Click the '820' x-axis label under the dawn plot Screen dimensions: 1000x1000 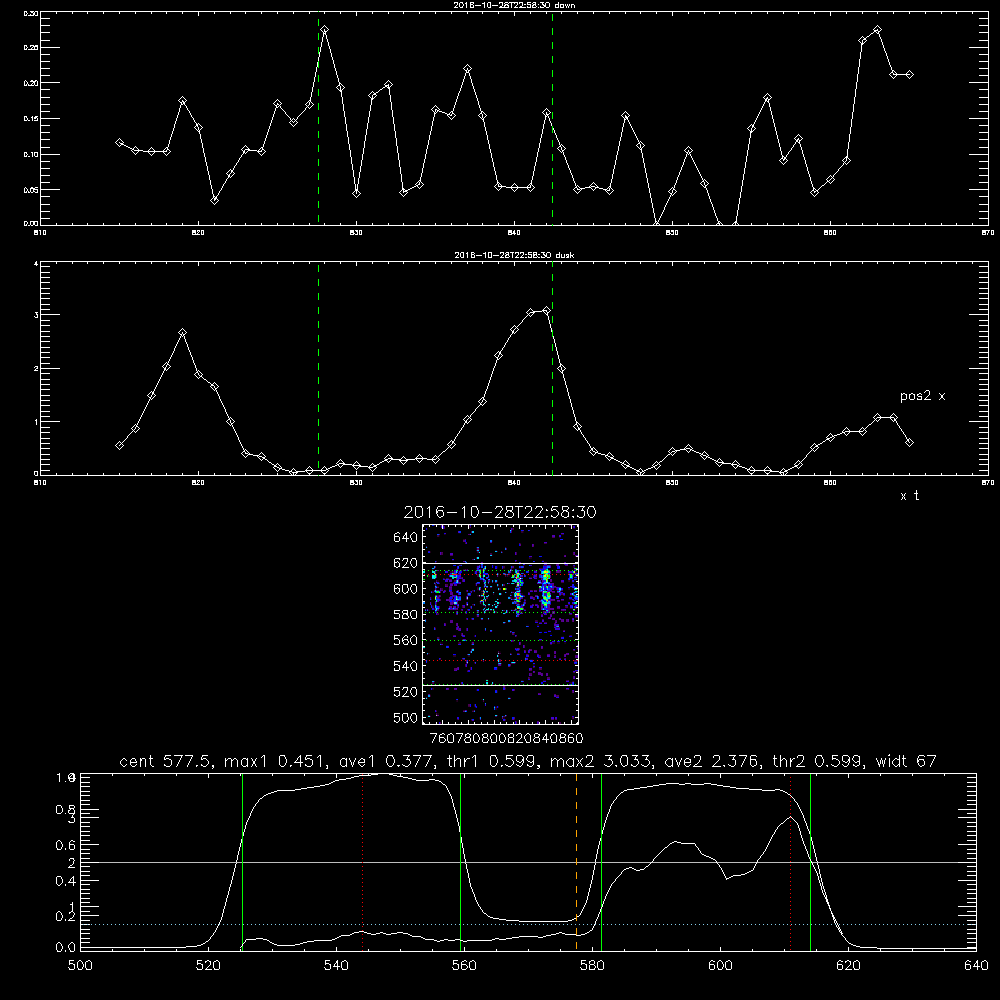pyautogui.click(x=198, y=233)
